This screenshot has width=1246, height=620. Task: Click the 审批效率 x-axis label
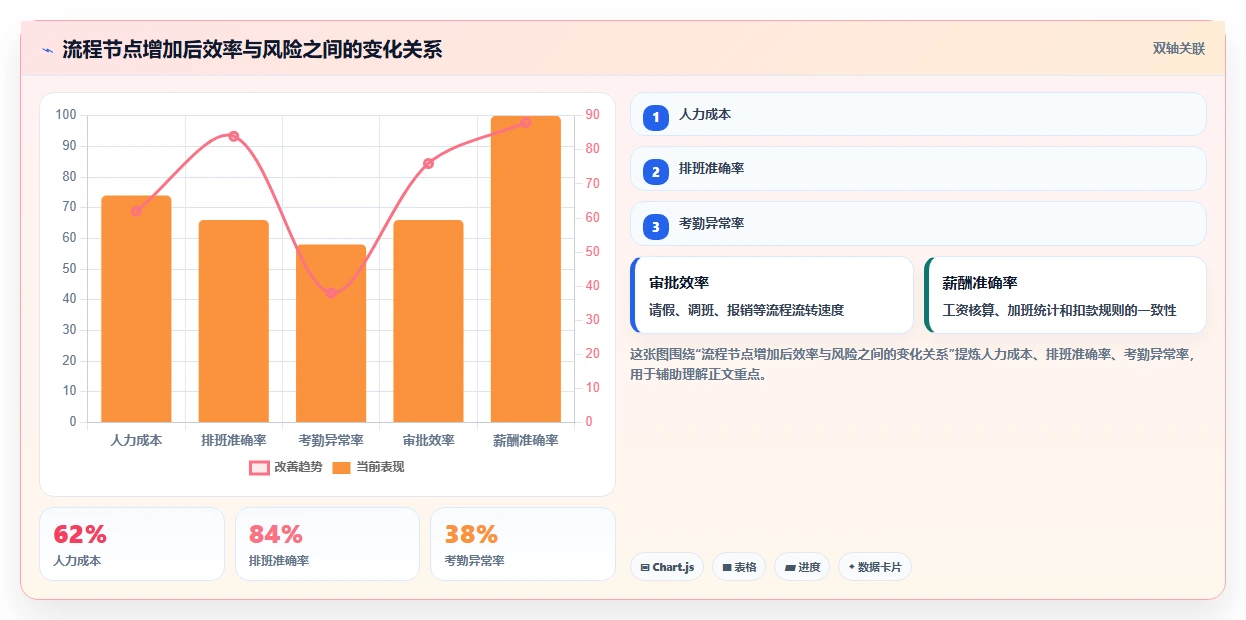[428, 440]
